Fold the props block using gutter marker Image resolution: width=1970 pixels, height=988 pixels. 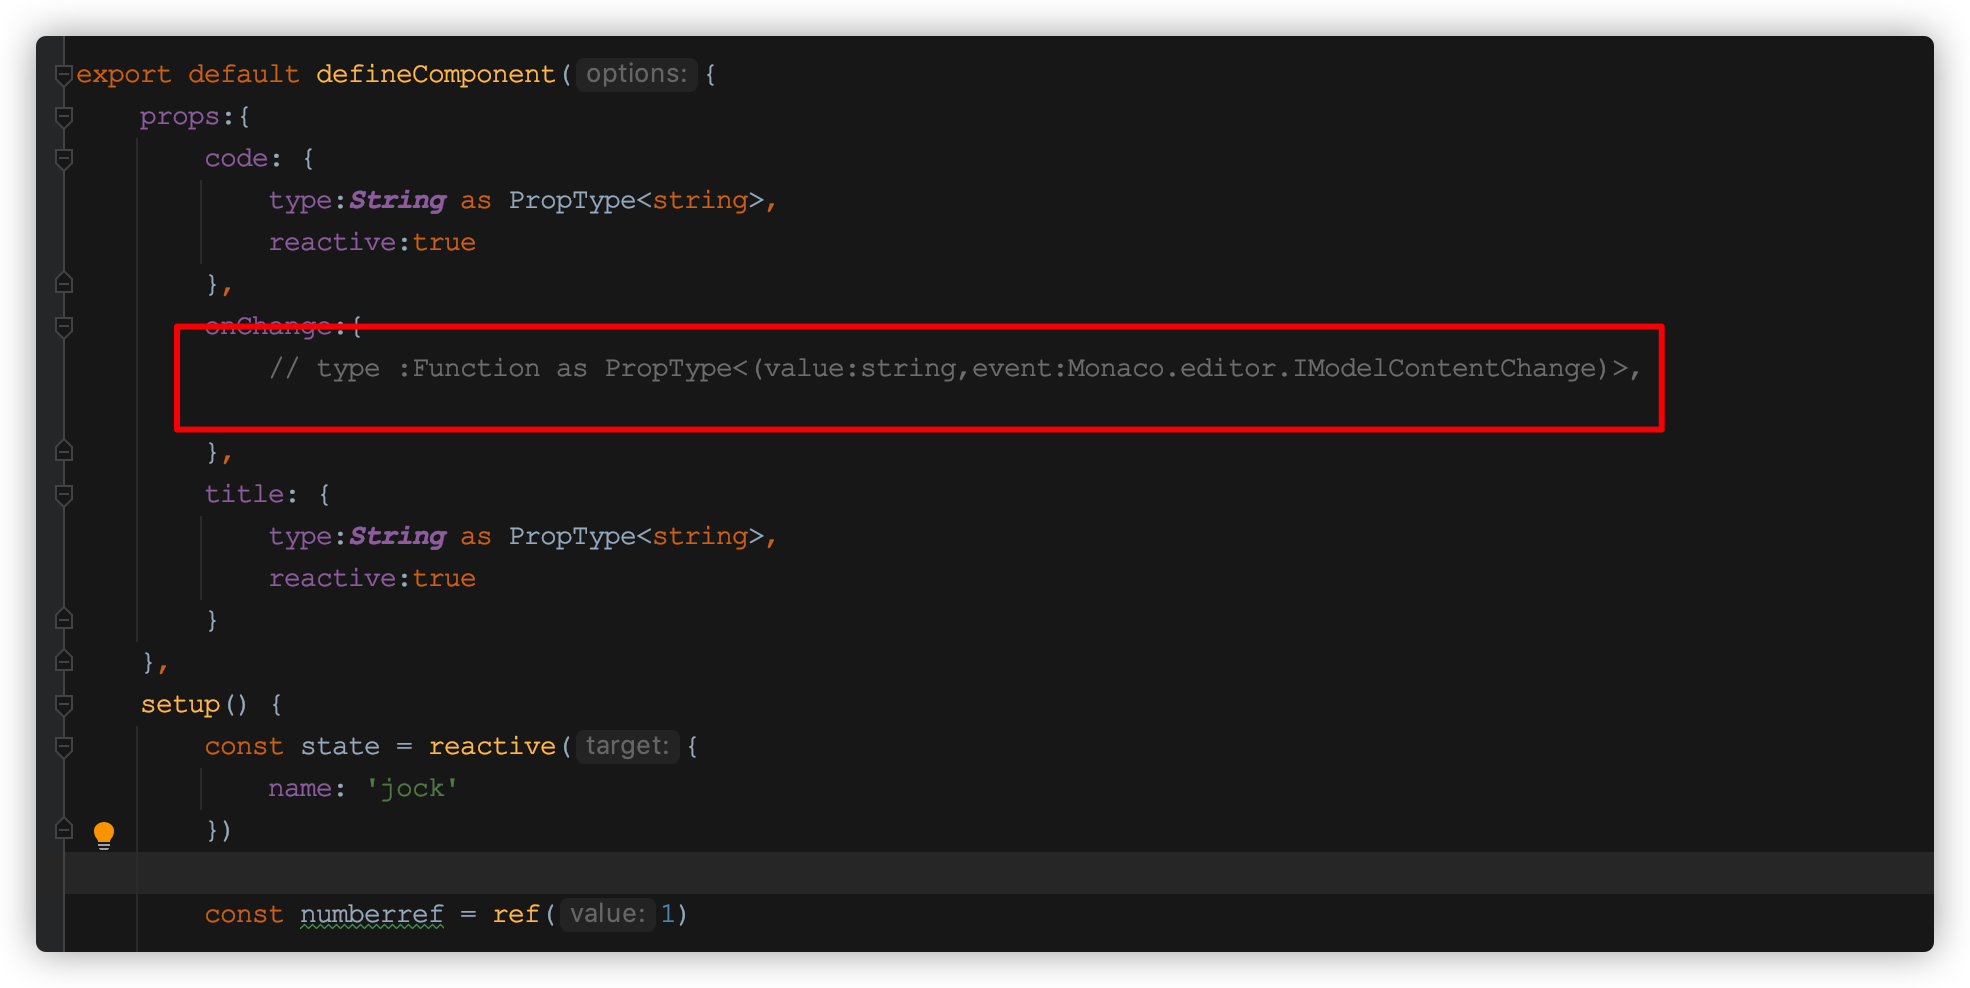point(64,117)
